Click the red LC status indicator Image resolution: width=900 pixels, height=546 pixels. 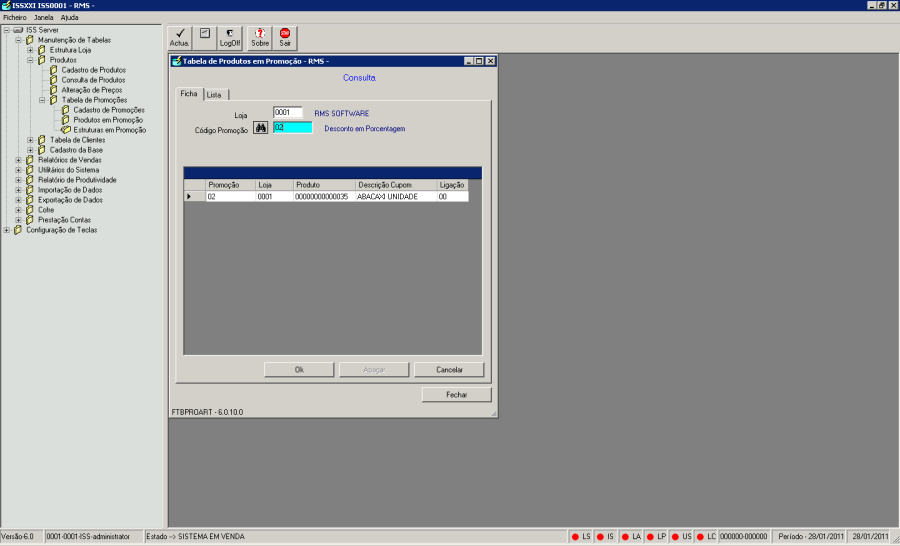(x=700, y=537)
